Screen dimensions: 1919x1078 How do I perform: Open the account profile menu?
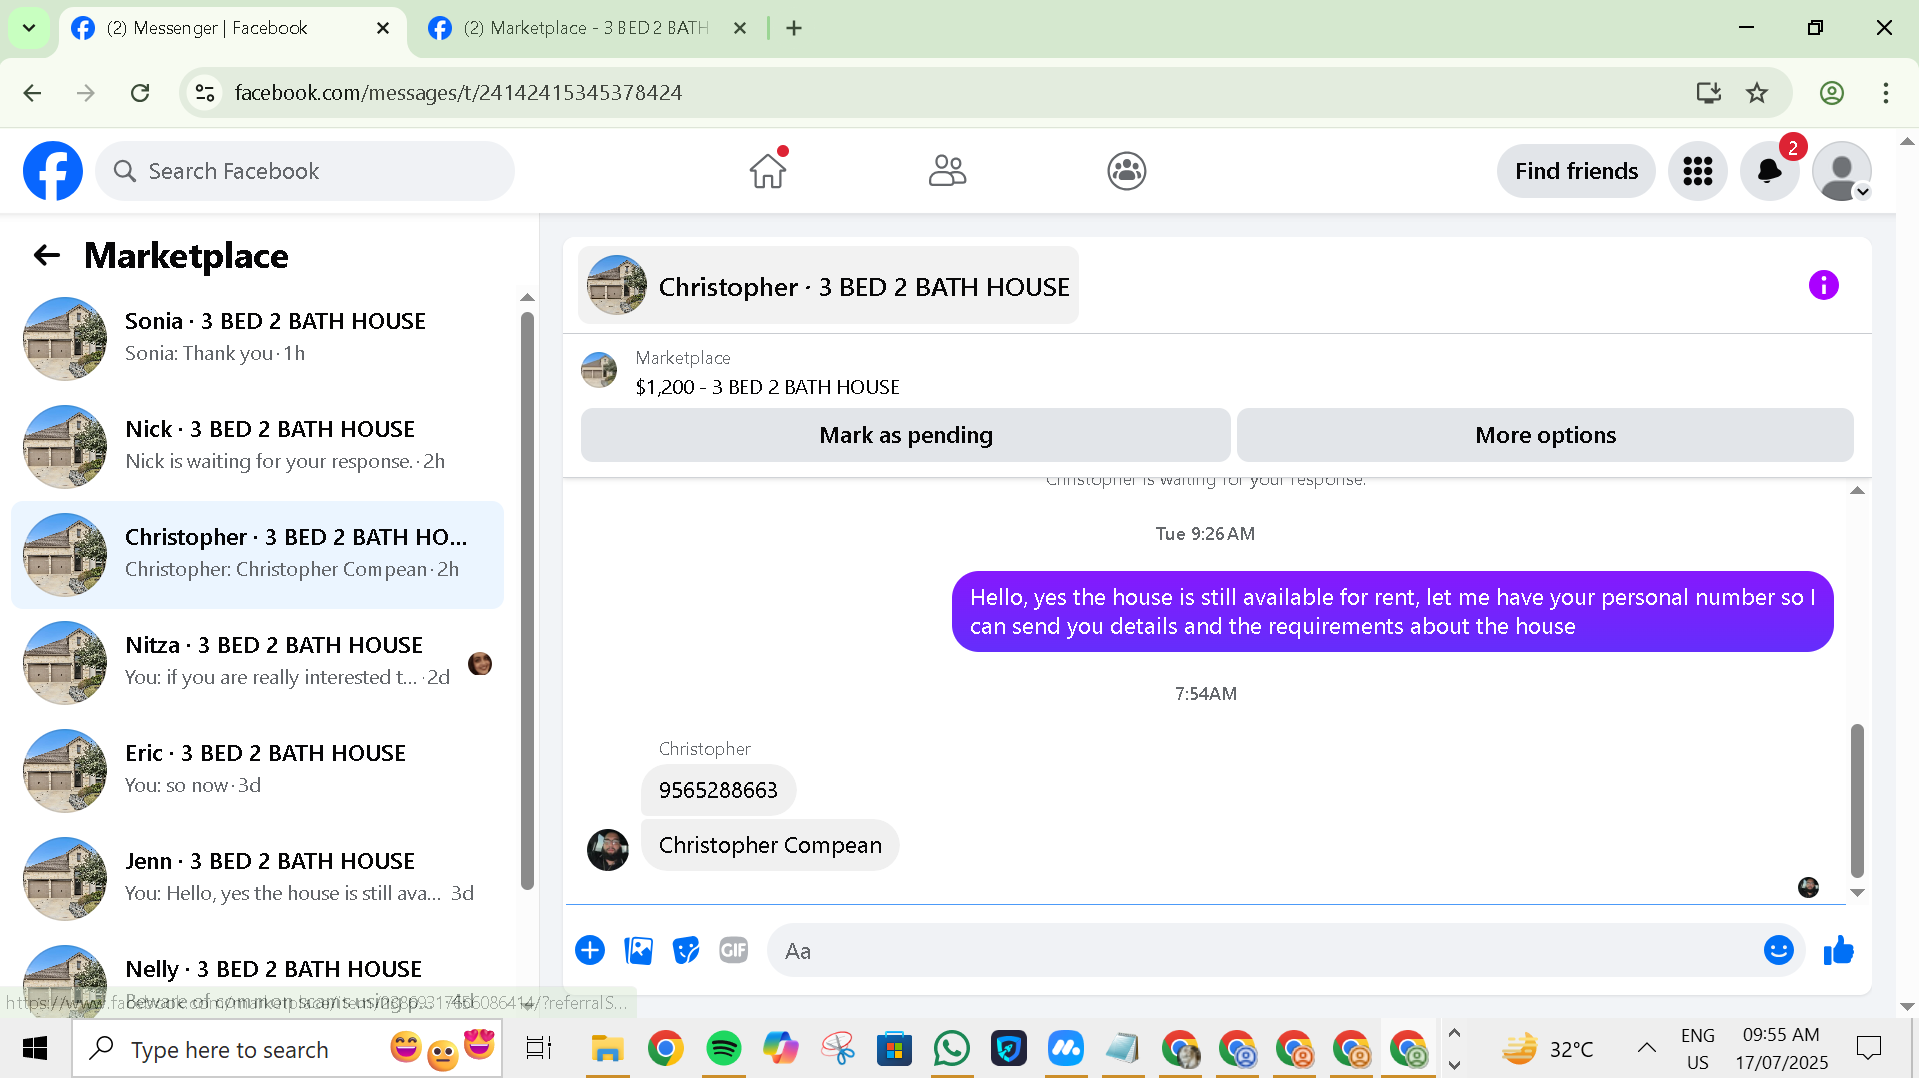(1842, 171)
